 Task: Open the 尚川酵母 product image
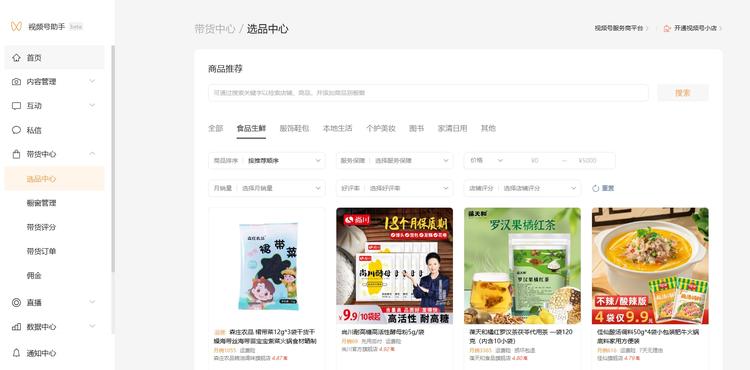point(395,266)
